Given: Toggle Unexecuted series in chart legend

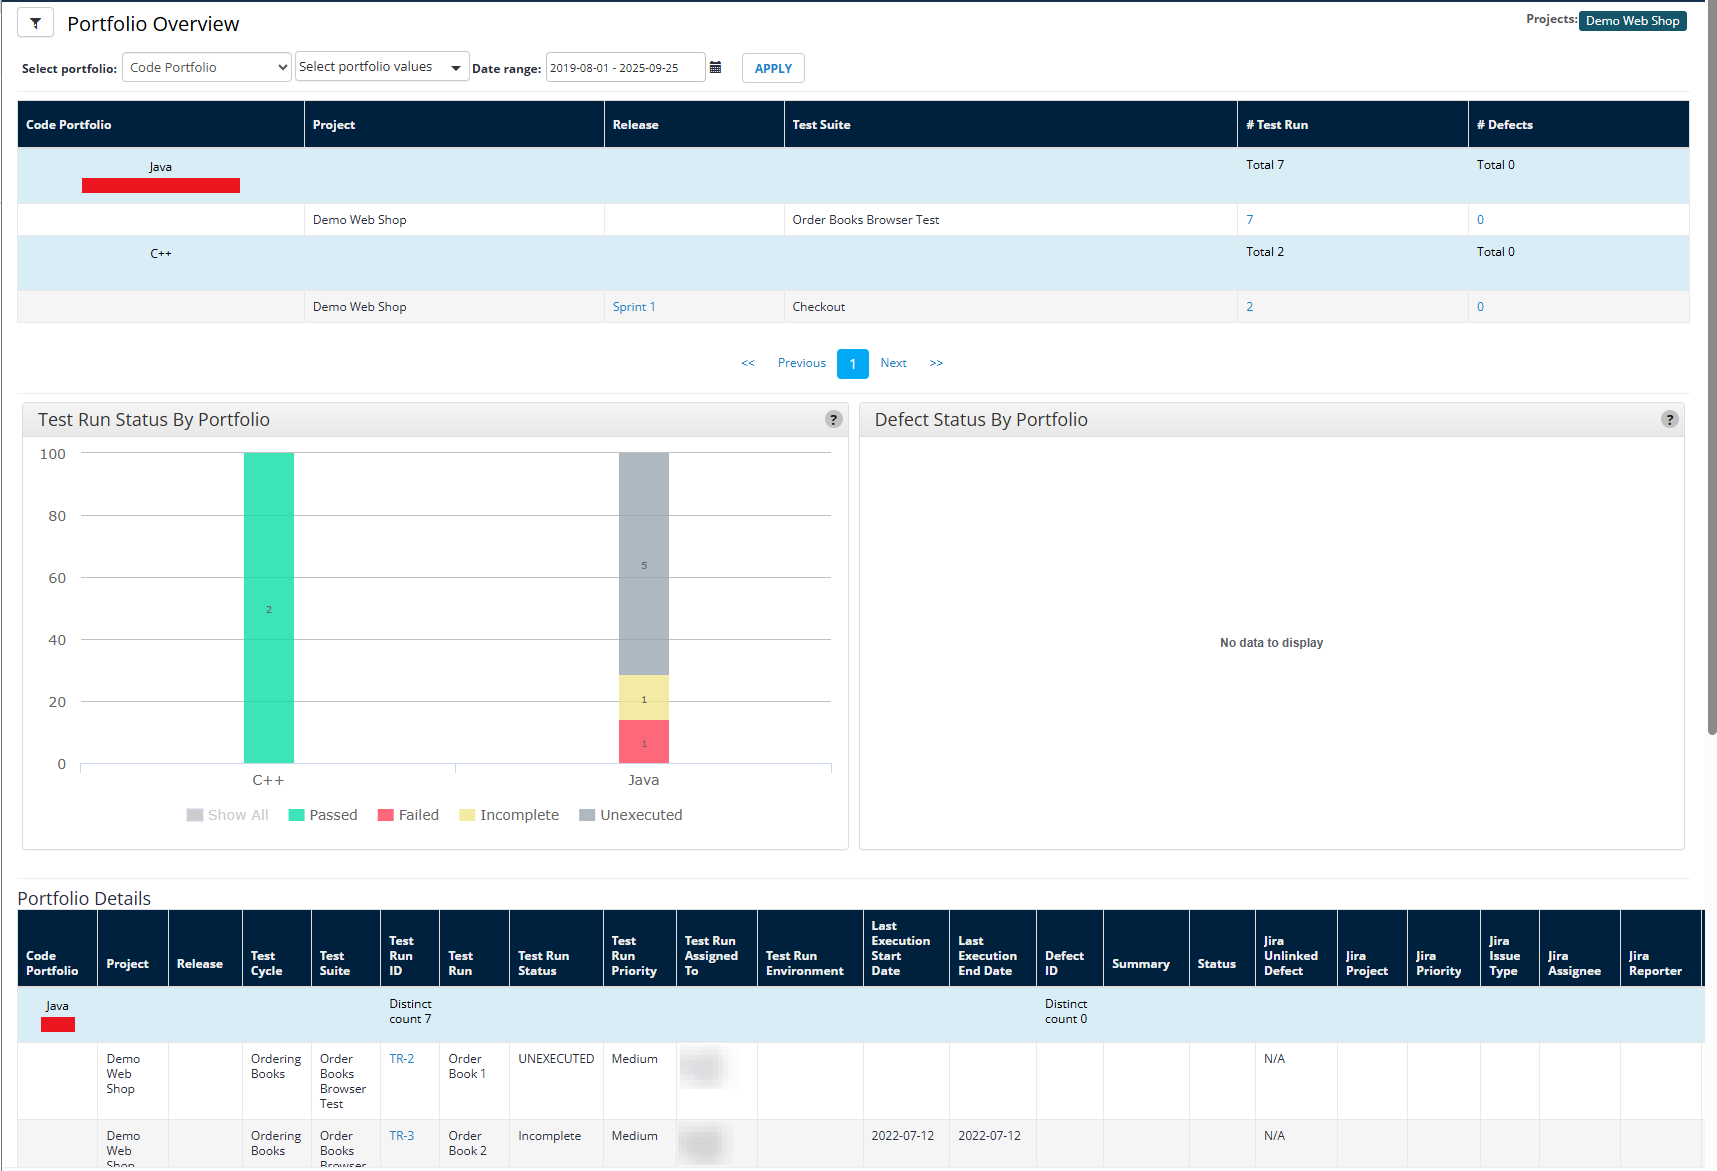Looking at the screenshot, I should pos(630,816).
